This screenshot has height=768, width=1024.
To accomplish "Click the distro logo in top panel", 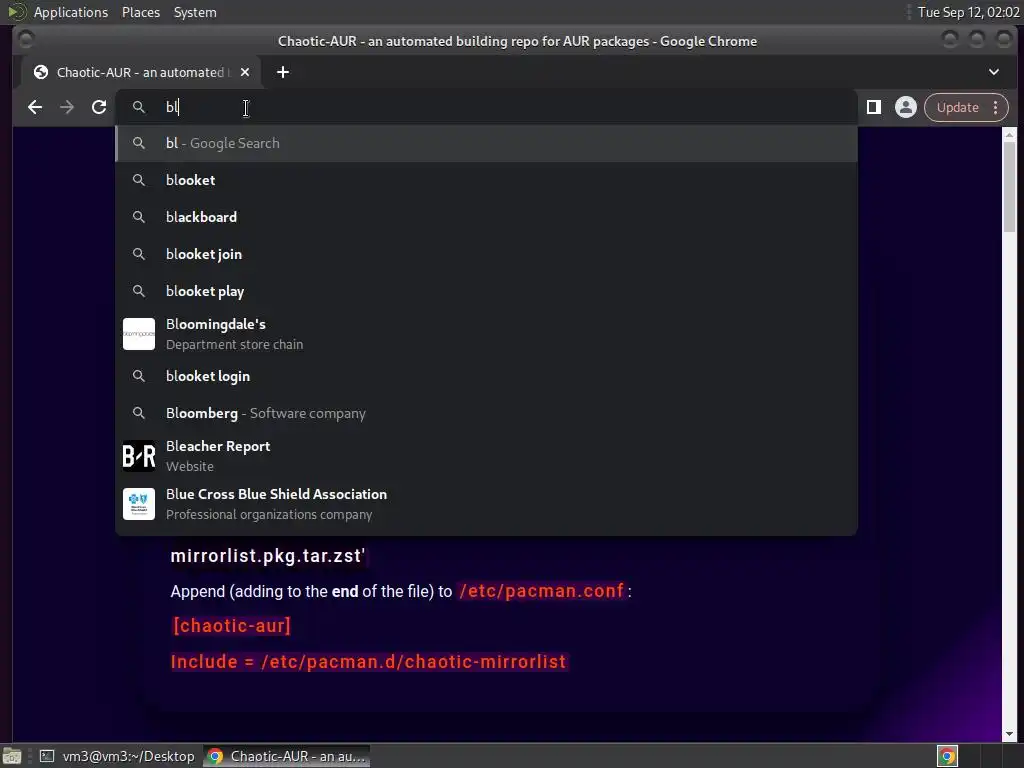I will coord(16,12).
